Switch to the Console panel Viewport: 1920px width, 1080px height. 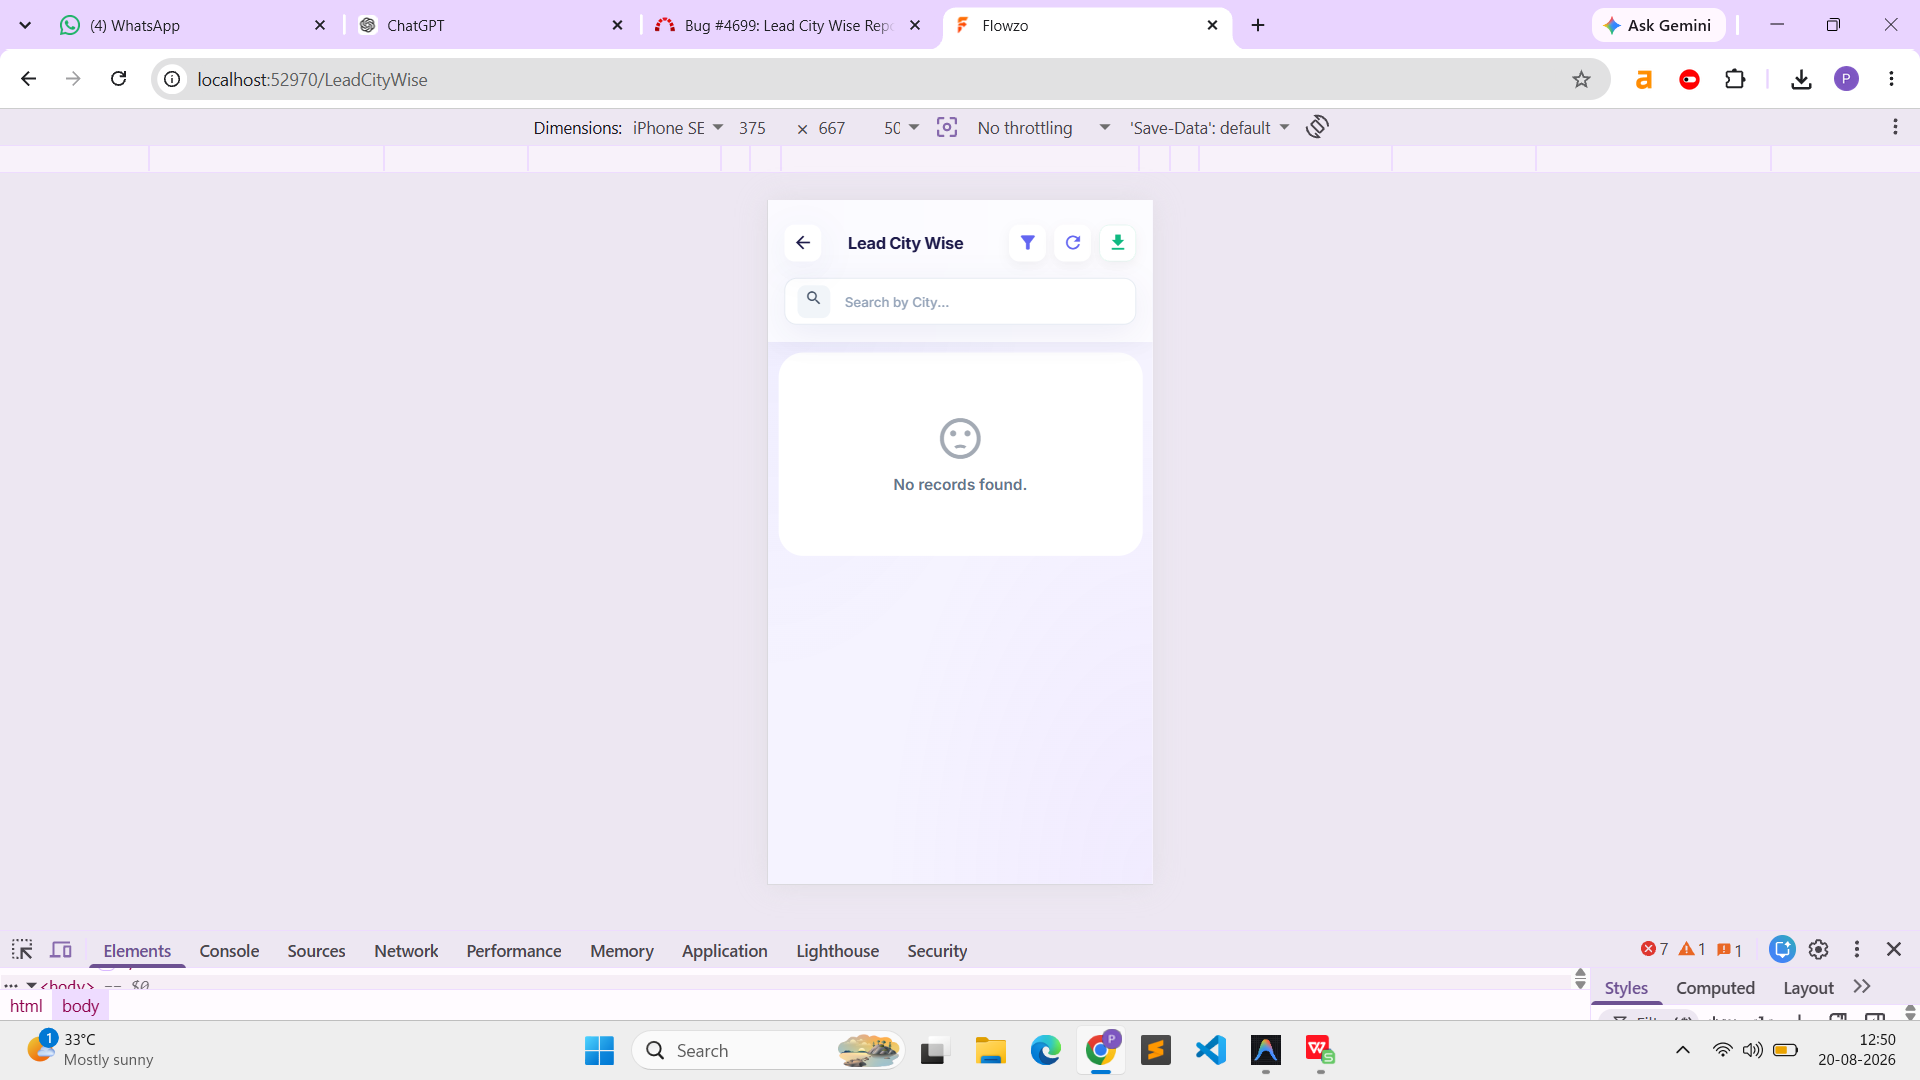(x=229, y=951)
